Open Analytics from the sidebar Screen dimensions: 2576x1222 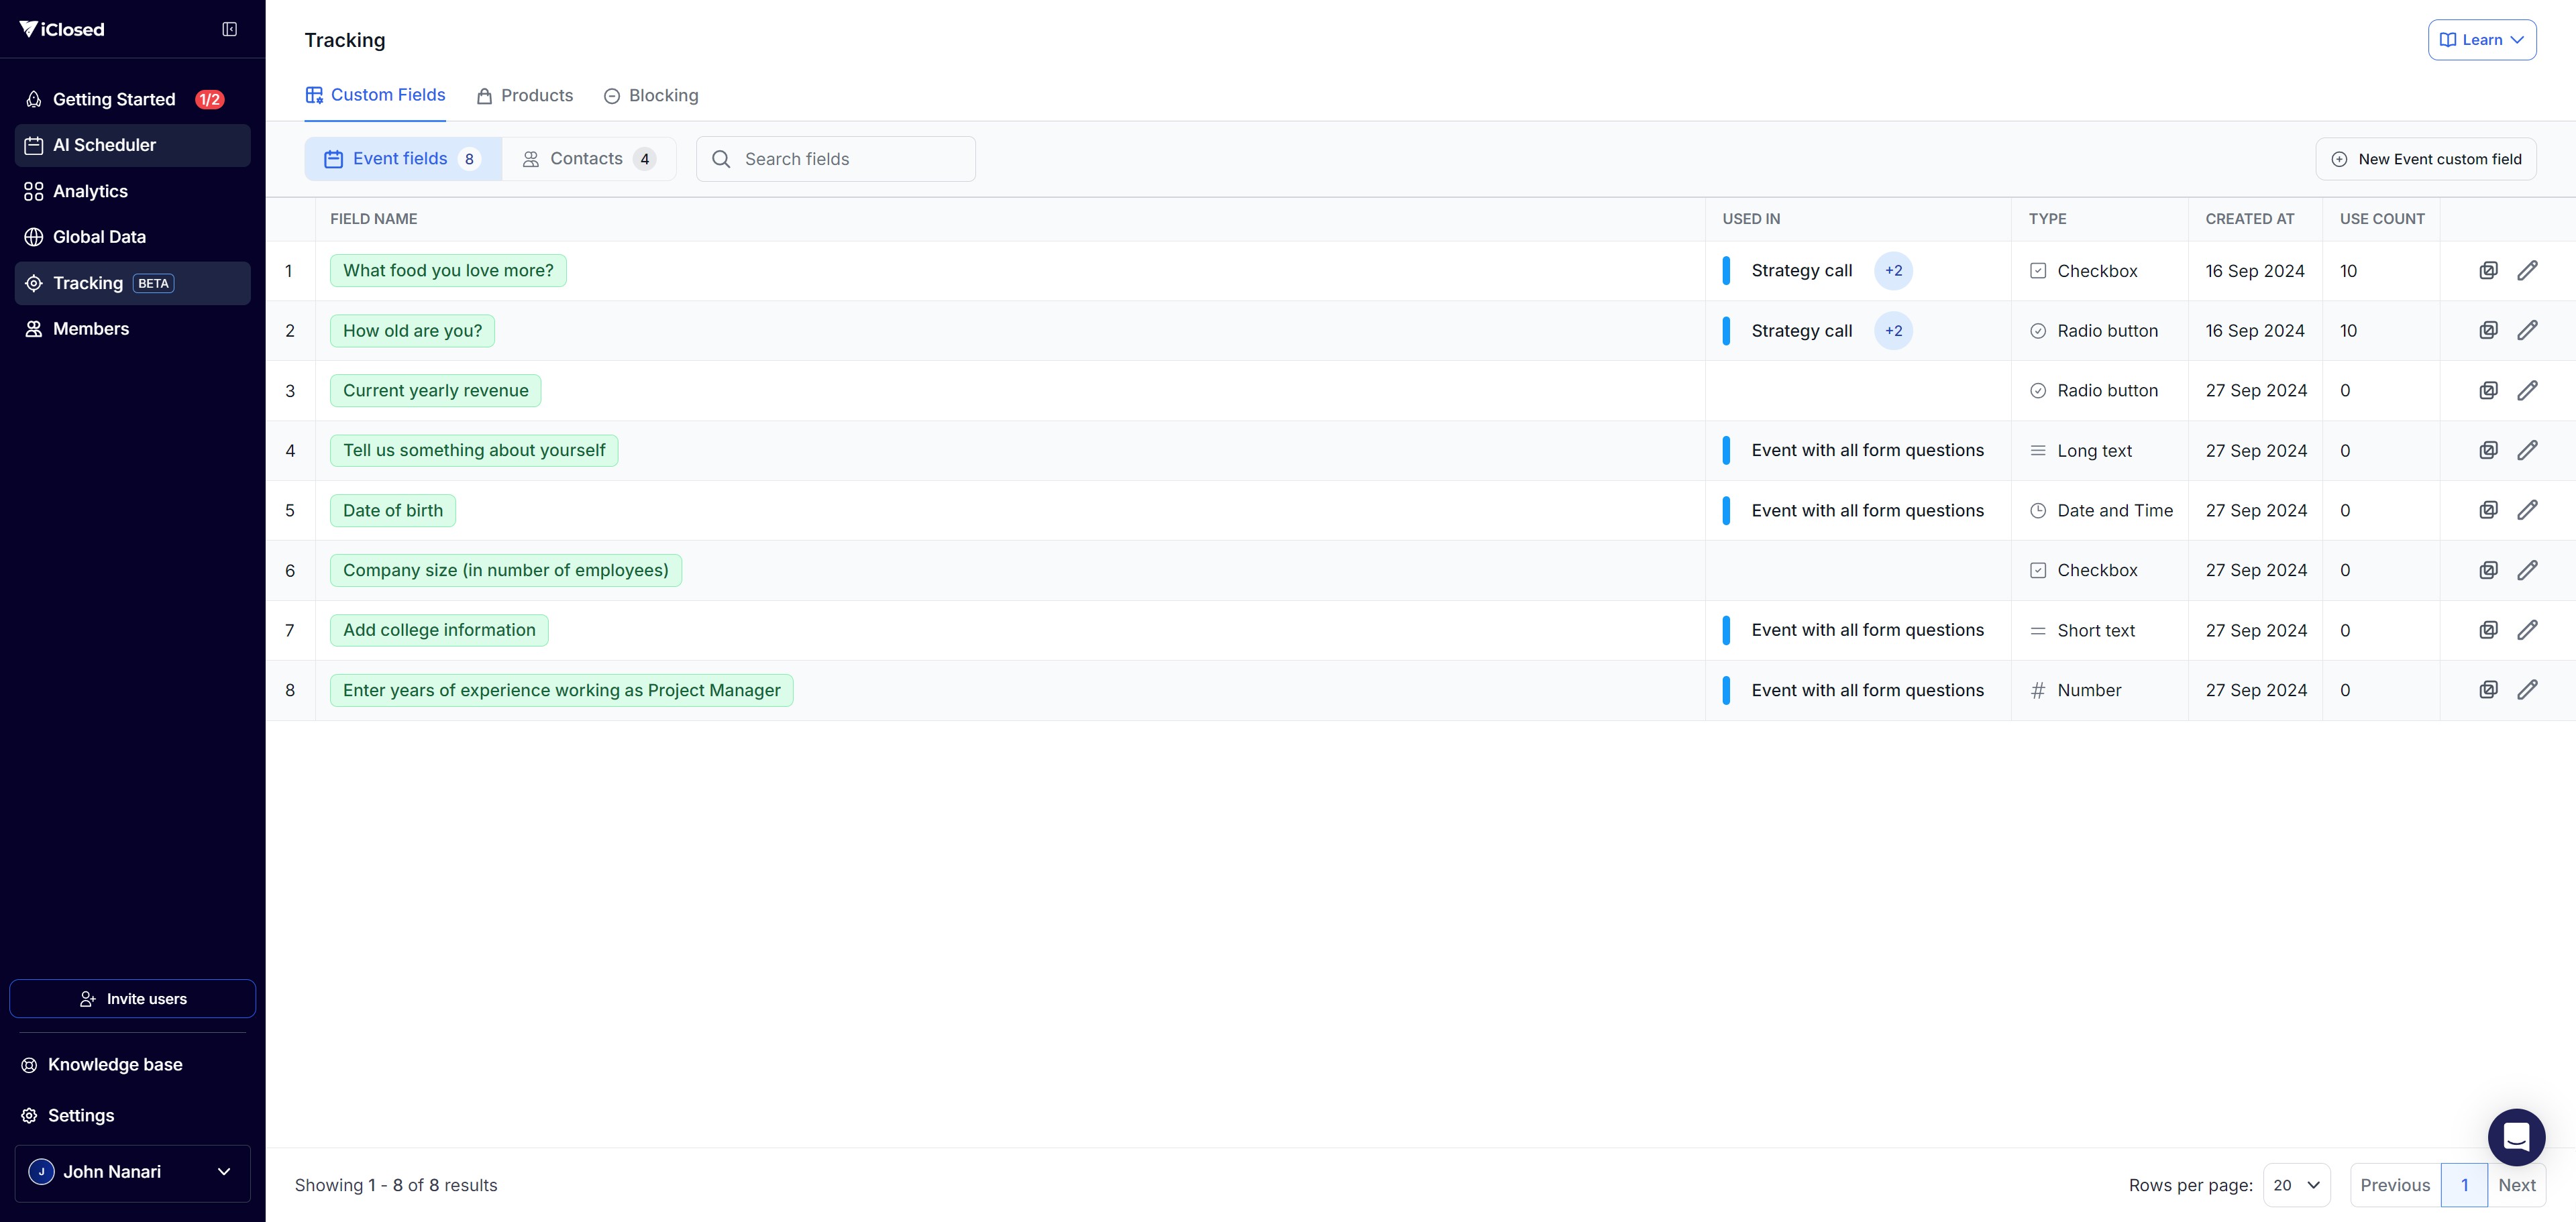coord(90,191)
